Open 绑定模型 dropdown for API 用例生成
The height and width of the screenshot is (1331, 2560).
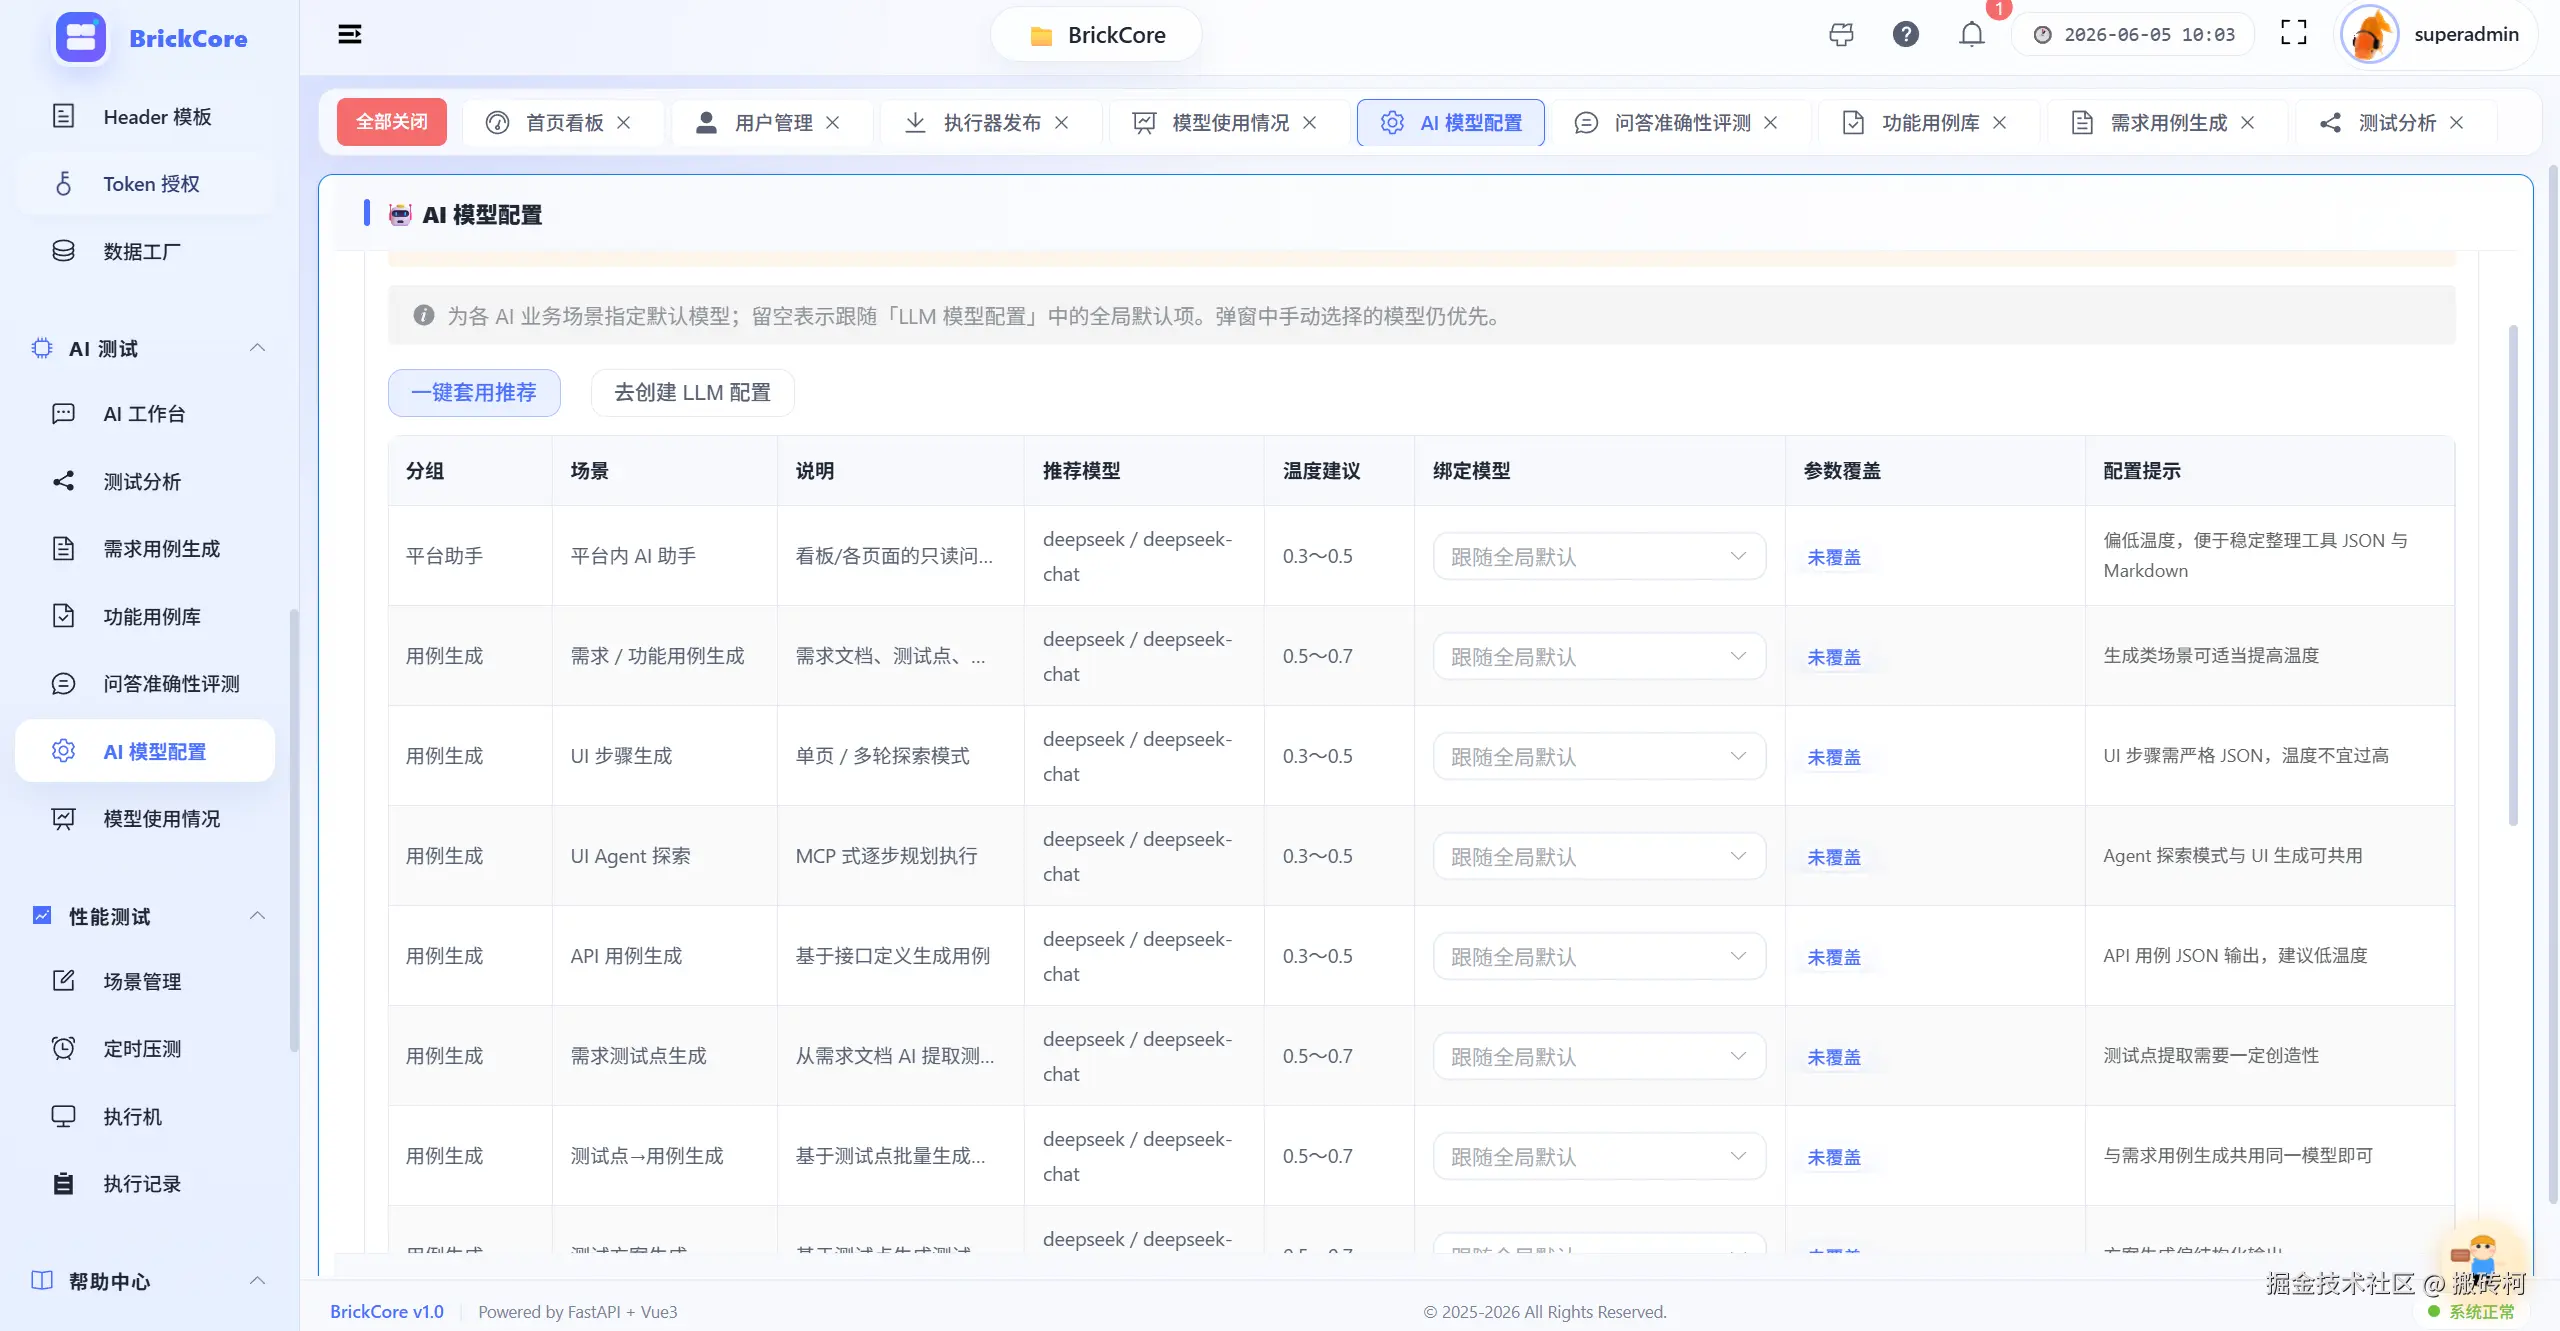(x=1599, y=956)
